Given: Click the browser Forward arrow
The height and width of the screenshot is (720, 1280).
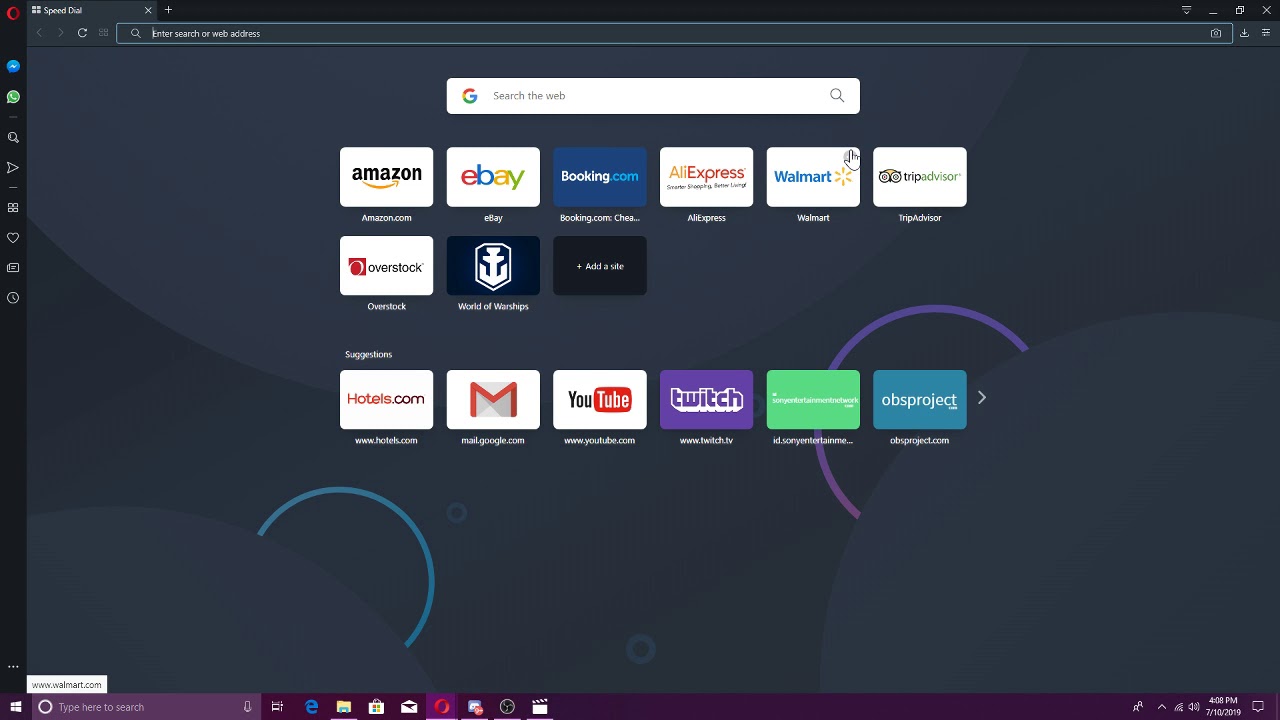Looking at the screenshot, I should pos(60,33).
